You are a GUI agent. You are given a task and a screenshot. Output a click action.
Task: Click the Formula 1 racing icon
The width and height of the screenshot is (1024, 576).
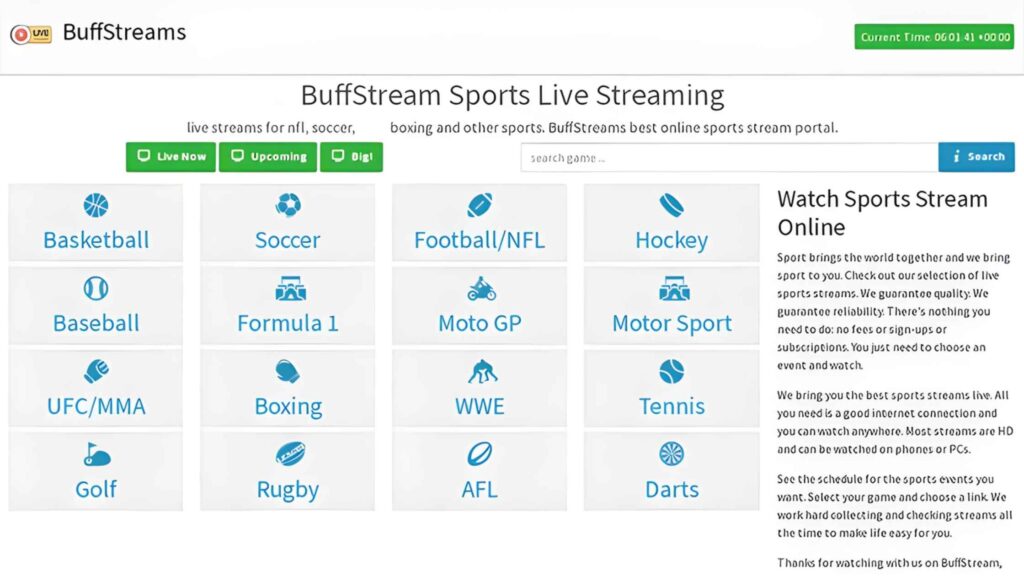pos(287,287)
